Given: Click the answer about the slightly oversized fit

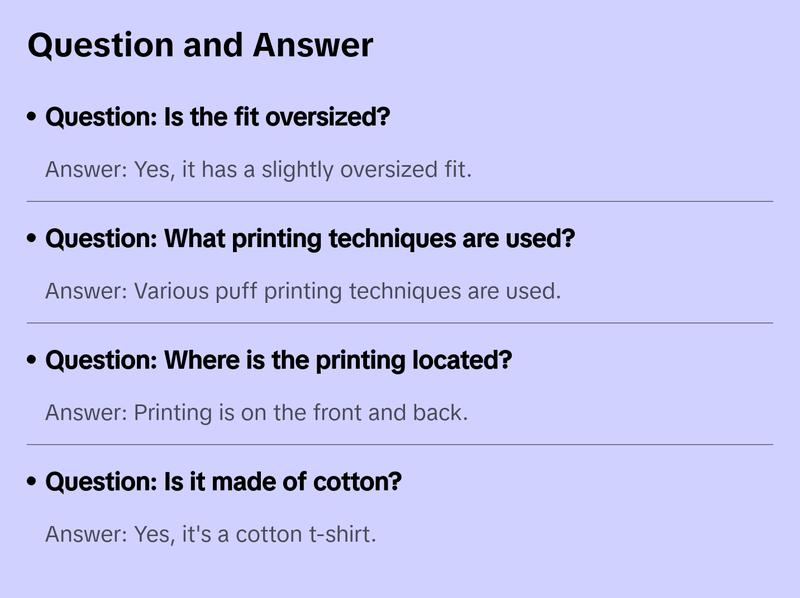Looking at the screenshot, I should pos(258,170).
